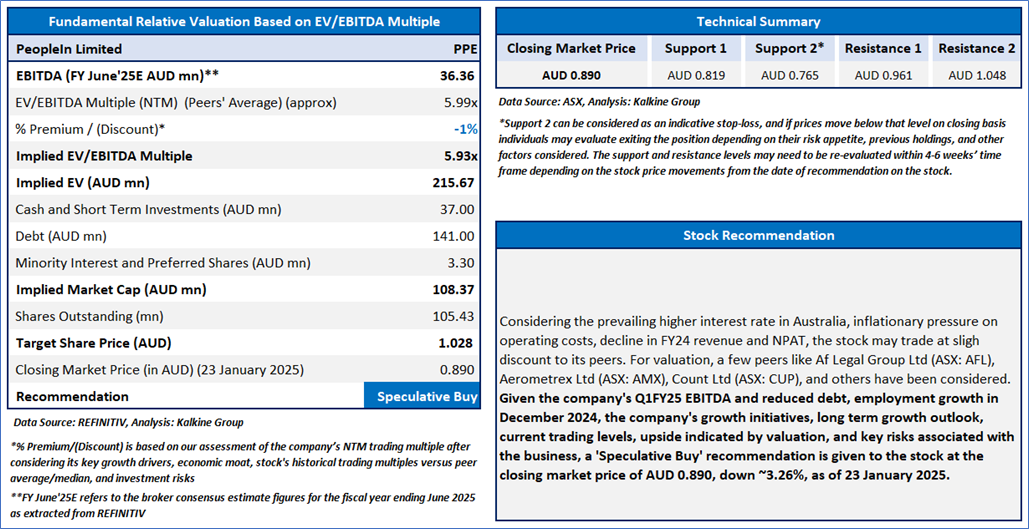Click the 'Resistance 2' column header
This screenshot has width=1029, height=529.
tap(976, 49)
